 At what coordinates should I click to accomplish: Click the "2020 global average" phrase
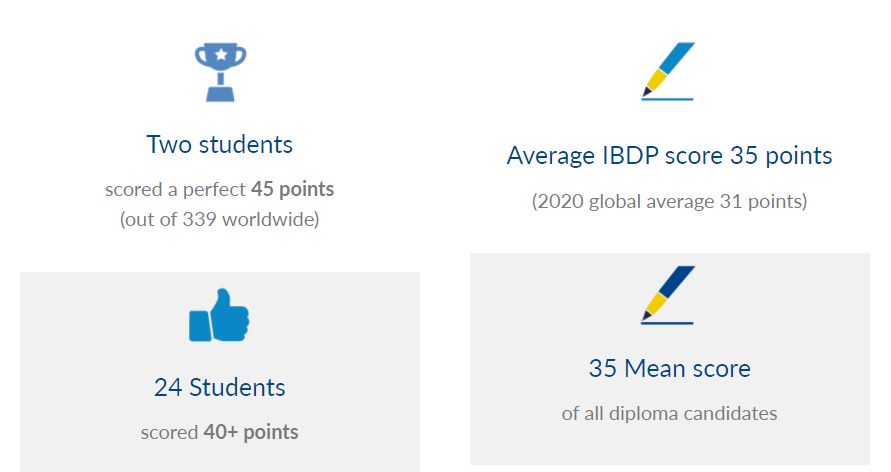(x=626, y=201)
